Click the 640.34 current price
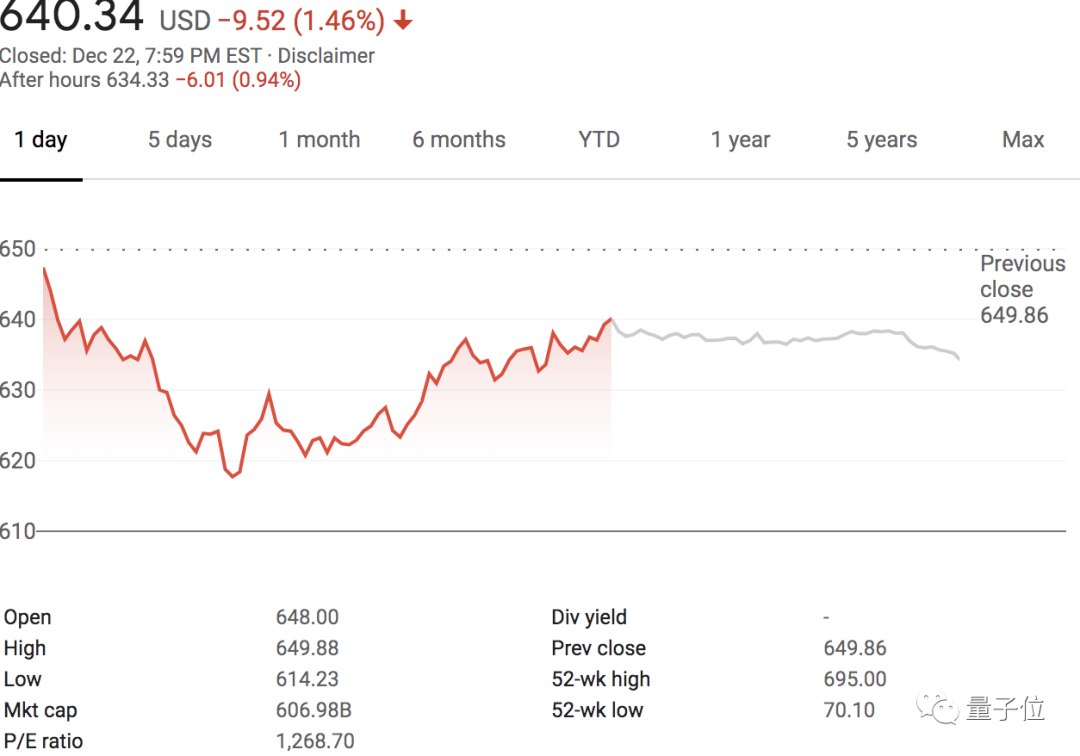Image resolution: width=1080 pixels, height=756 pixels. 72,18
